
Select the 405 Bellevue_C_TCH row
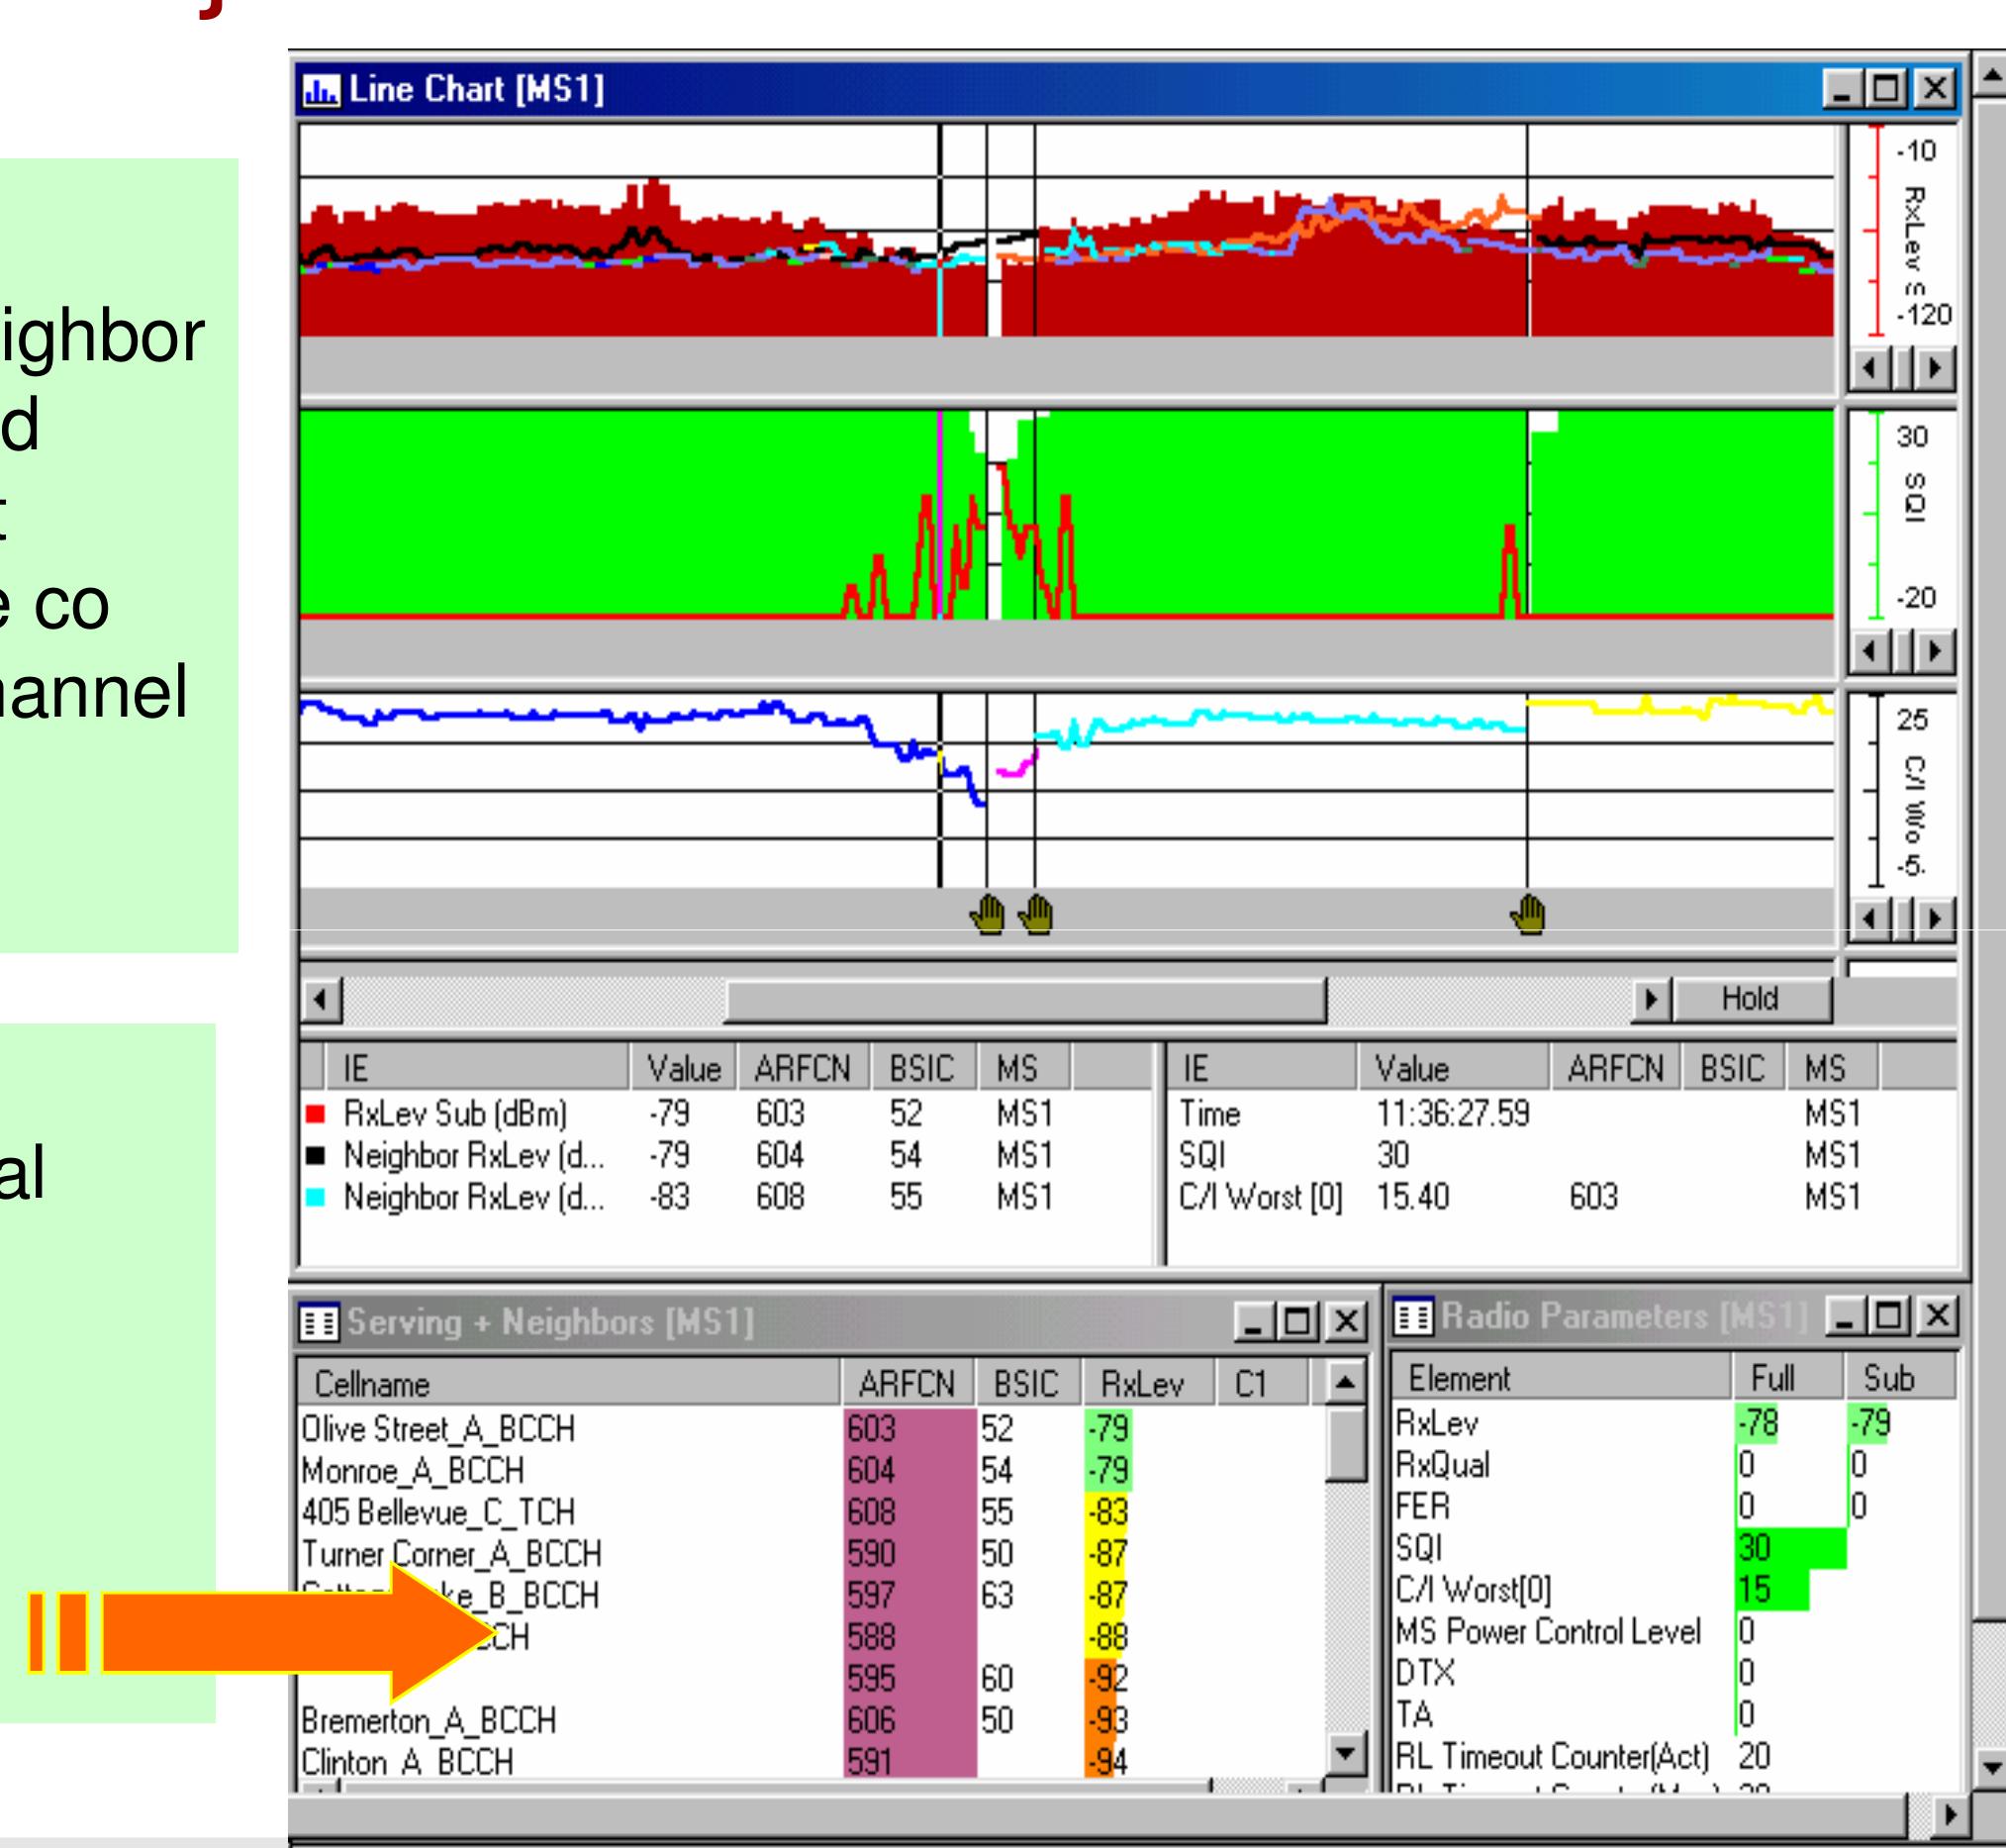point(810,1512)
